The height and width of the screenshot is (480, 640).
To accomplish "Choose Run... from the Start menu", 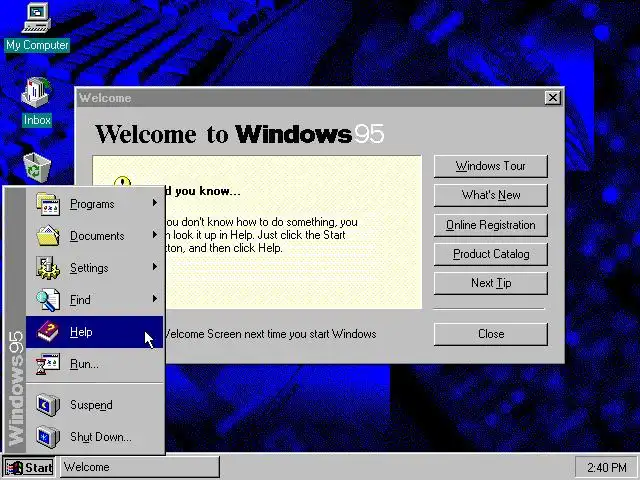I will 94,364.
